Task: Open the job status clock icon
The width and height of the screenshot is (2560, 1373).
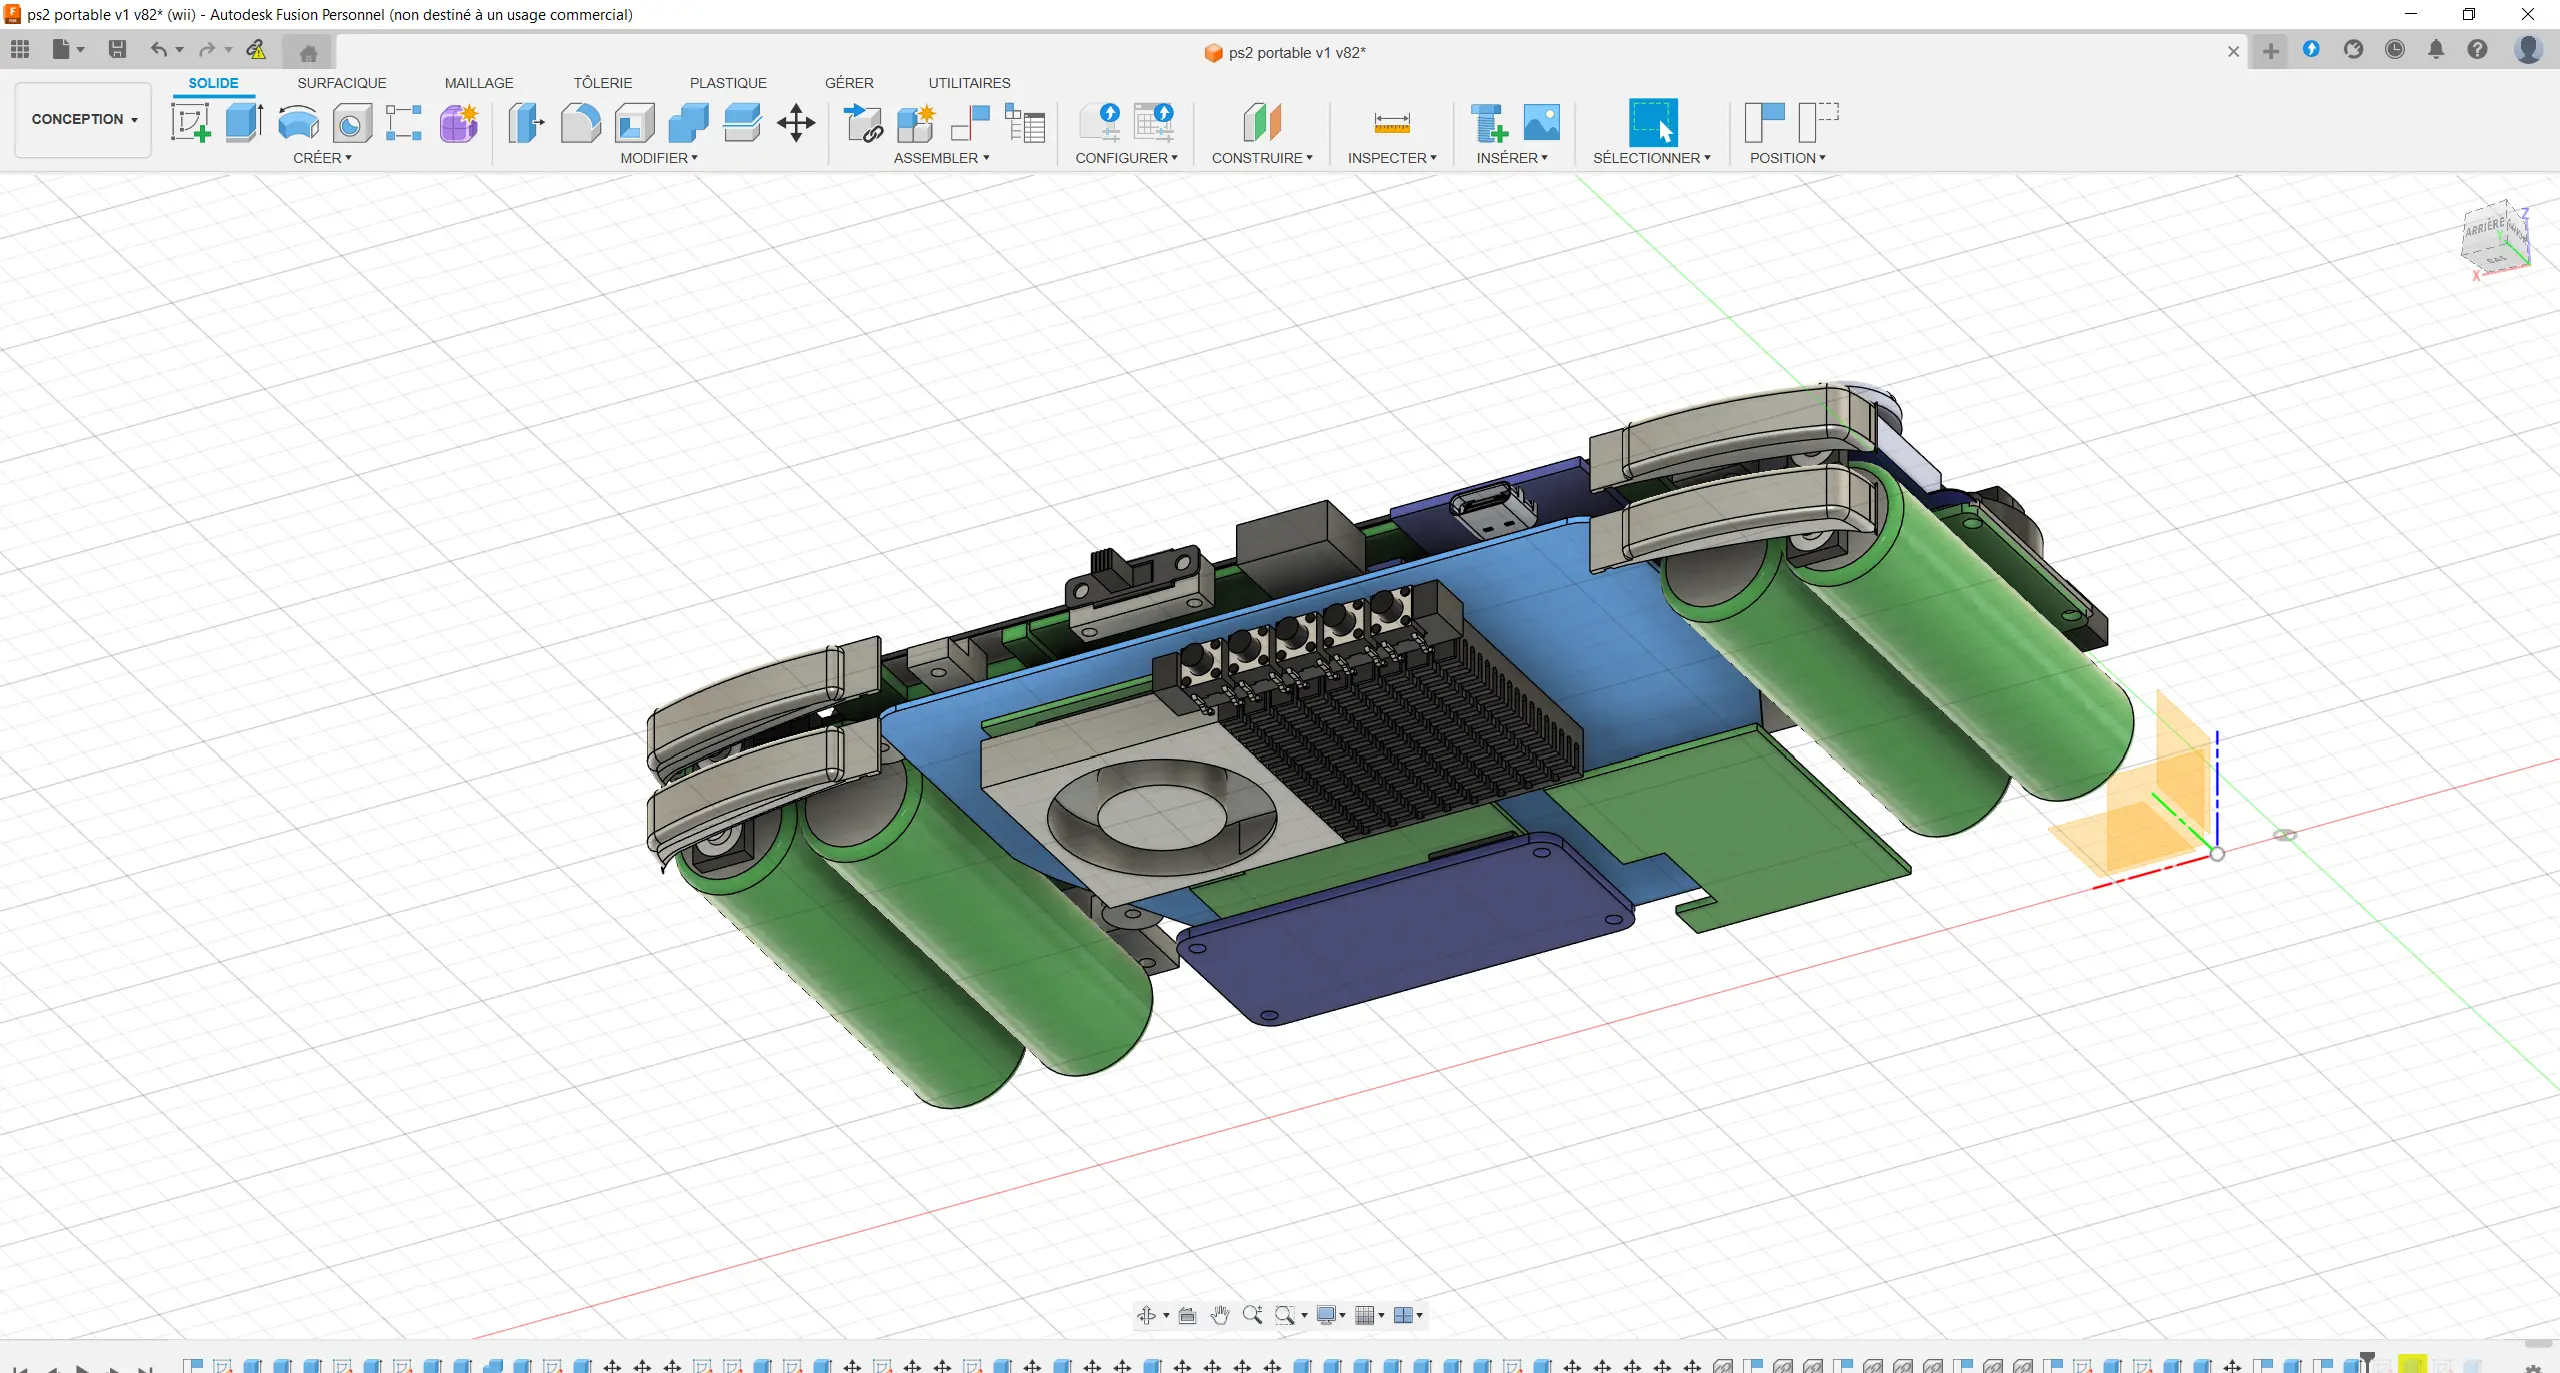Action: point(2394,49)
